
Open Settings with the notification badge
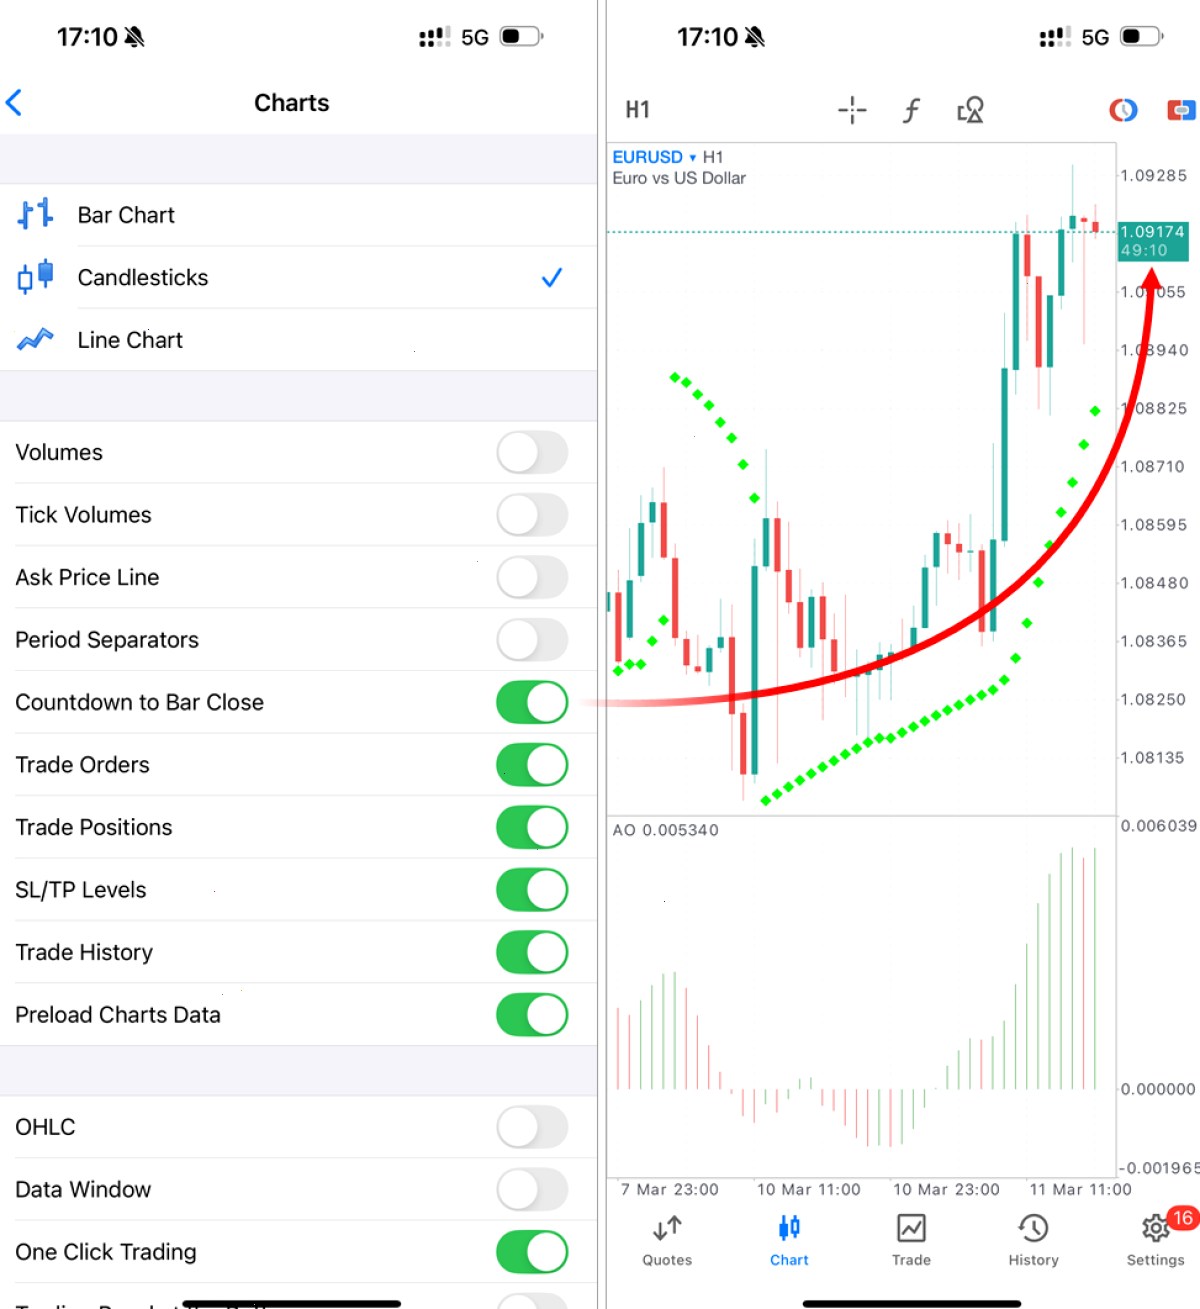coord(1156,1240)
